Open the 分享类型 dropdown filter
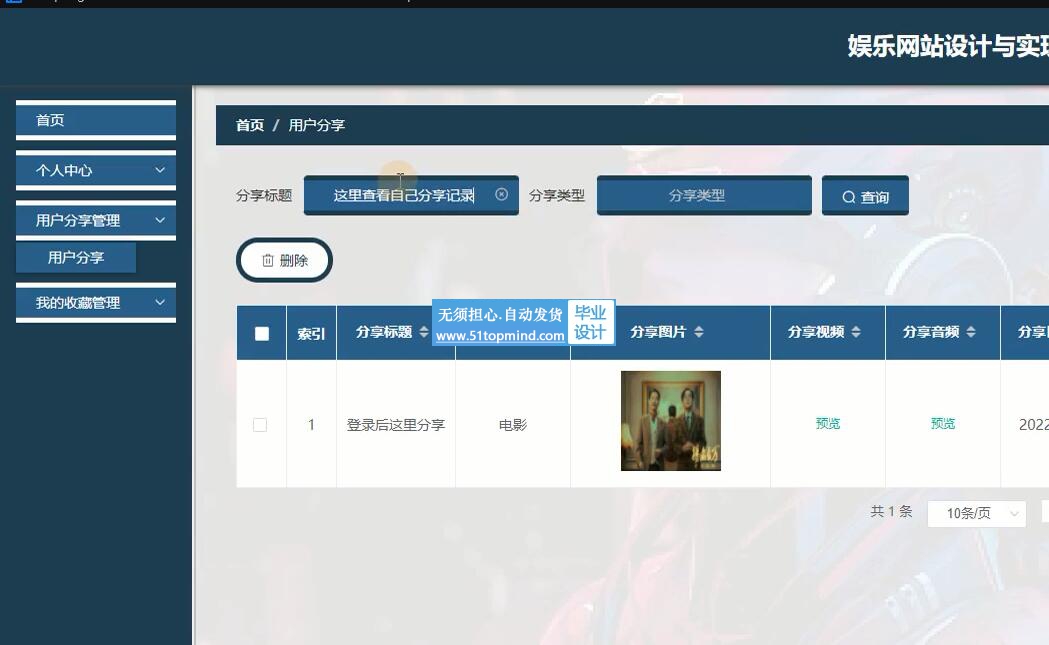Viewport: 1049px width, 645px height. [x=704, y=195]
